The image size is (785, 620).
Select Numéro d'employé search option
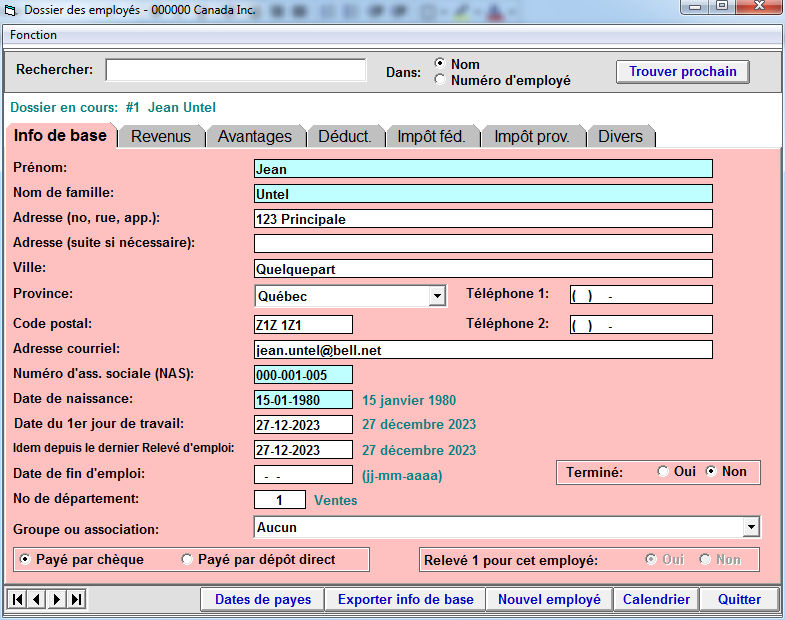point(440,80)
